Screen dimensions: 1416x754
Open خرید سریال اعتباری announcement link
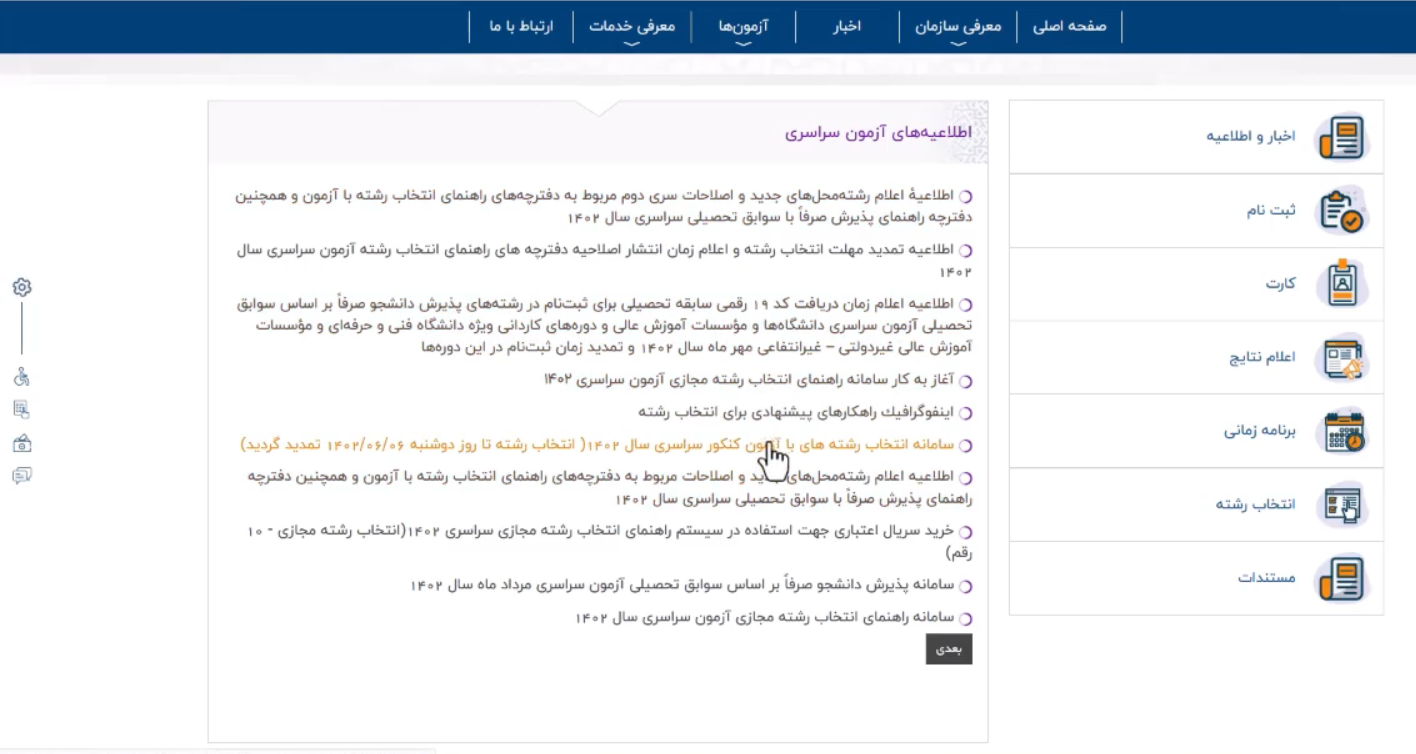(610, 541)
